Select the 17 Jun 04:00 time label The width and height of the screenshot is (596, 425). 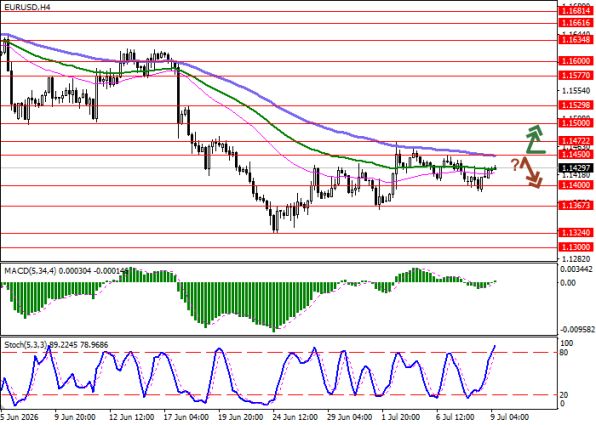click(x=187, y=417)
